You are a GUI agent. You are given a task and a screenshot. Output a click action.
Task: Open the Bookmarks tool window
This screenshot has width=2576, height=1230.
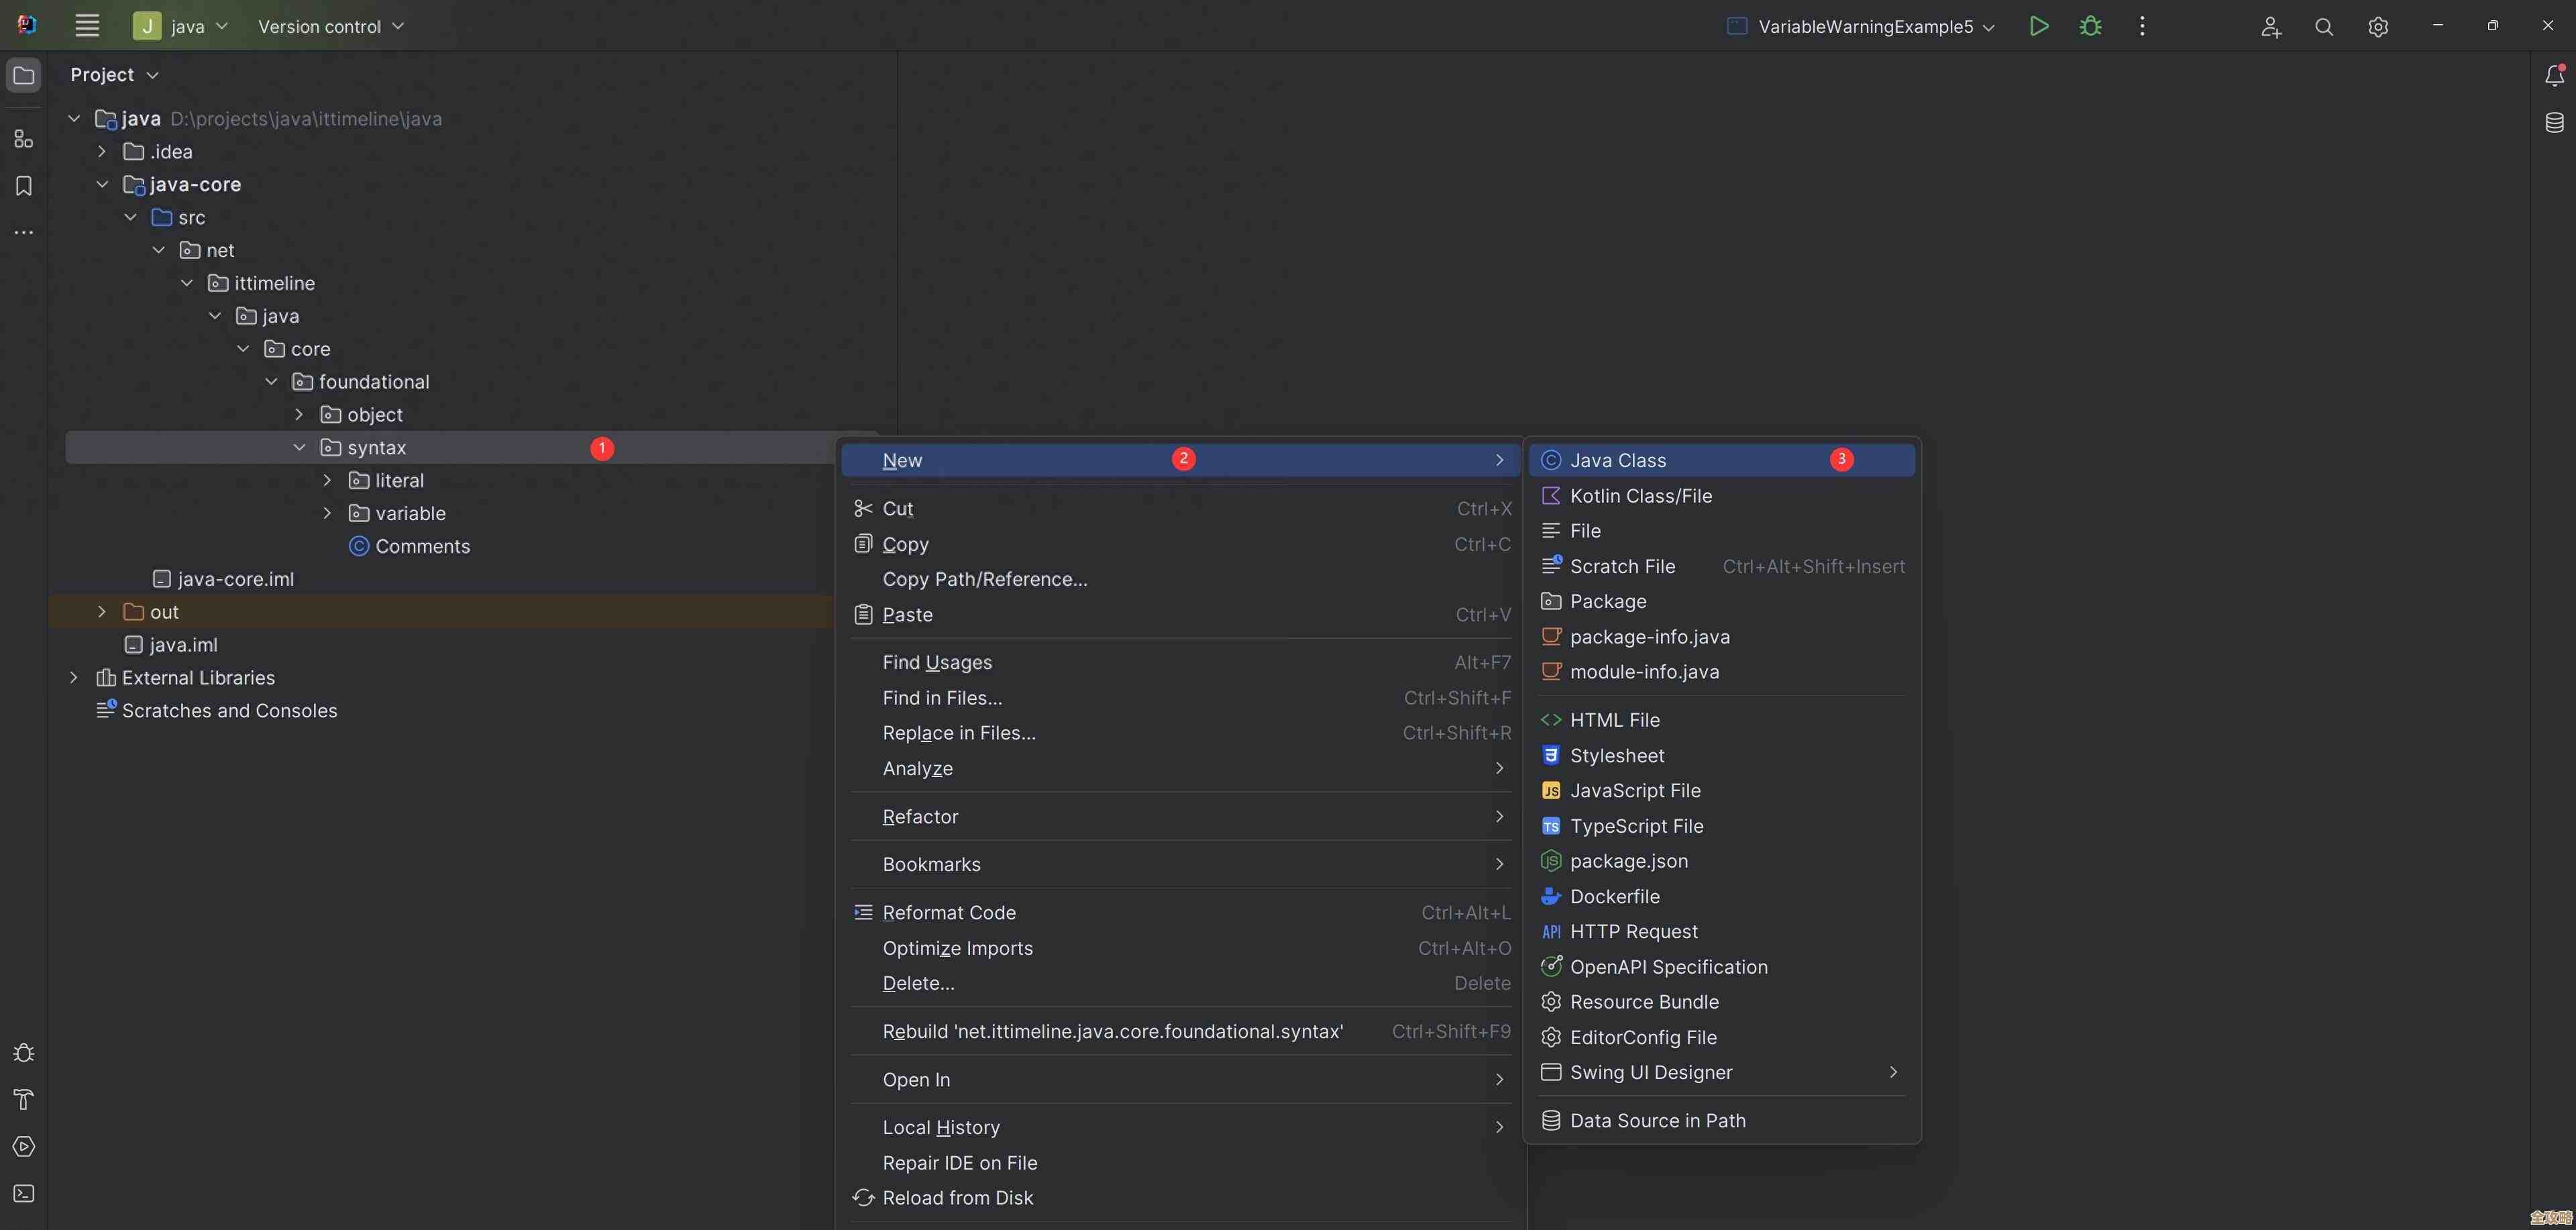[x=24, y=186]
